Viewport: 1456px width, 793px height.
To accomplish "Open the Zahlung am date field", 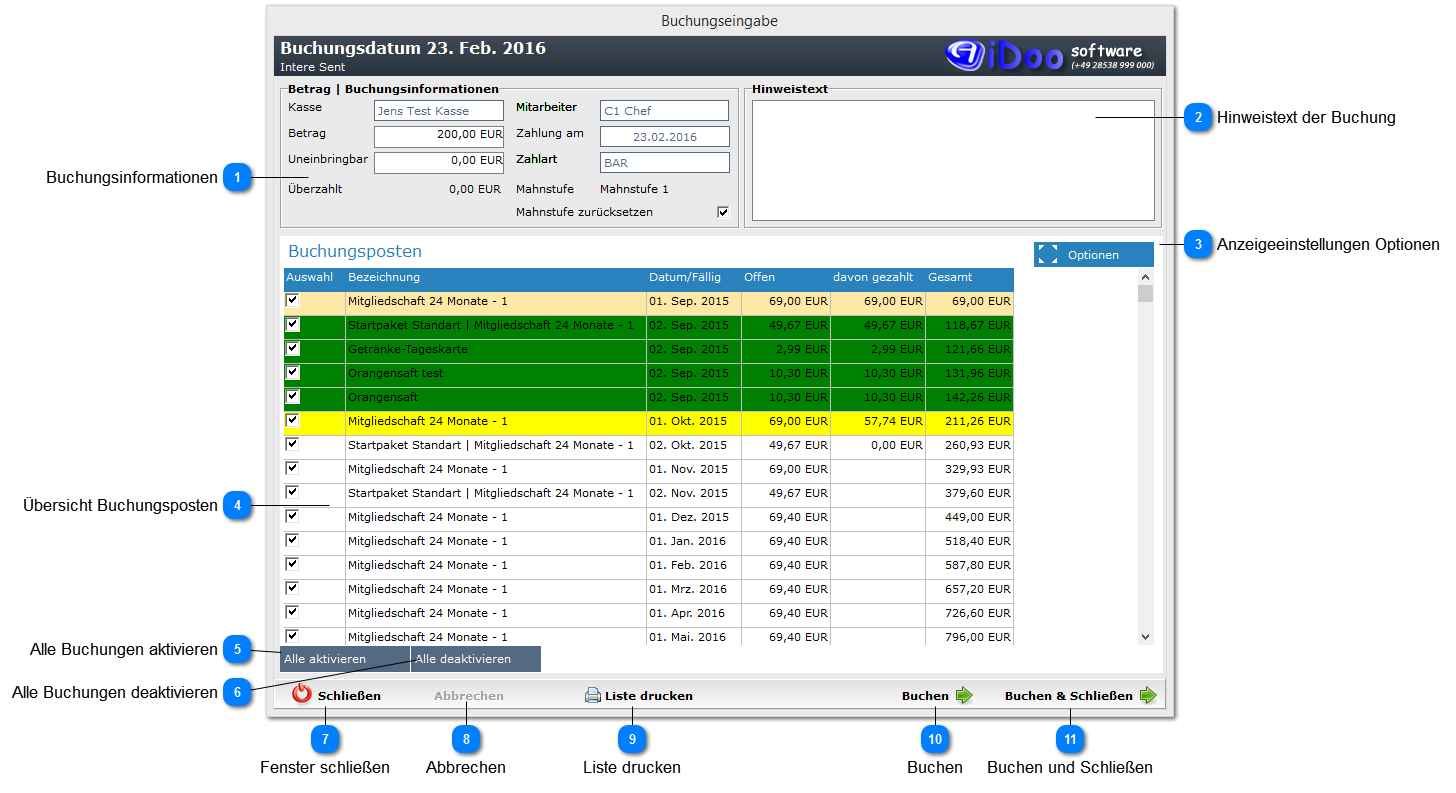I will [x=665, y=137].
